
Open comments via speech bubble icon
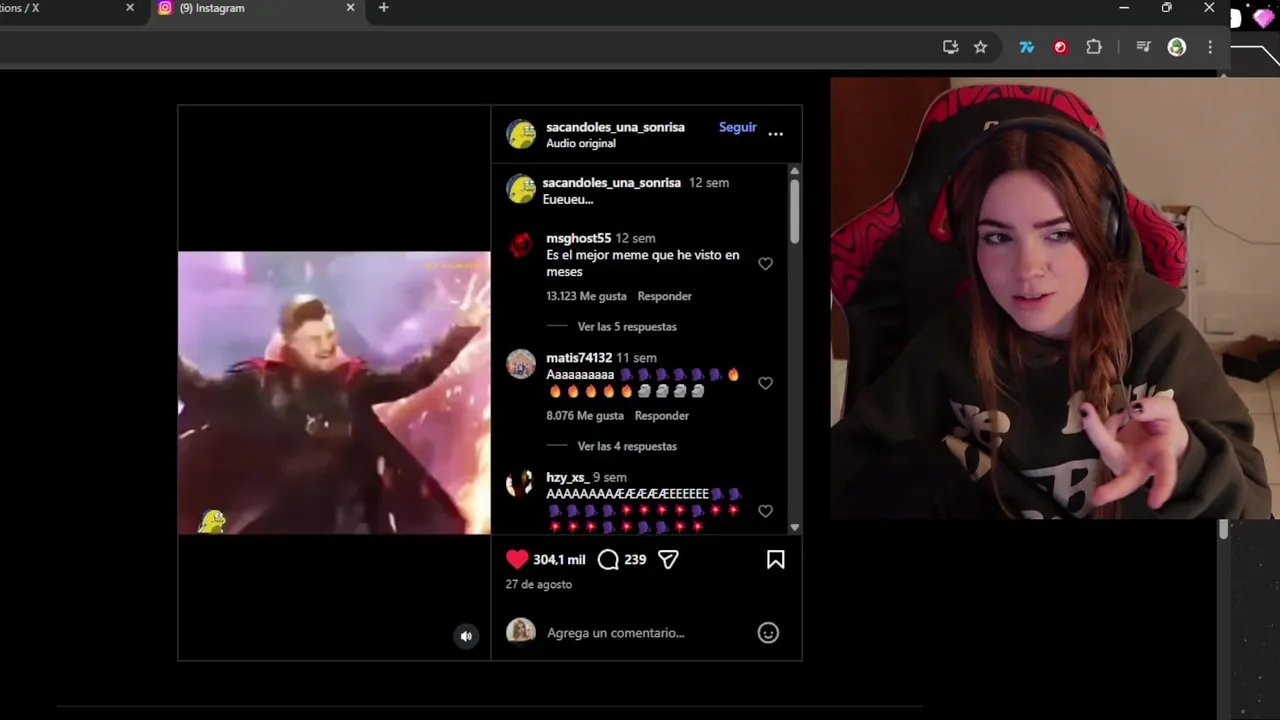pos(608,560)
